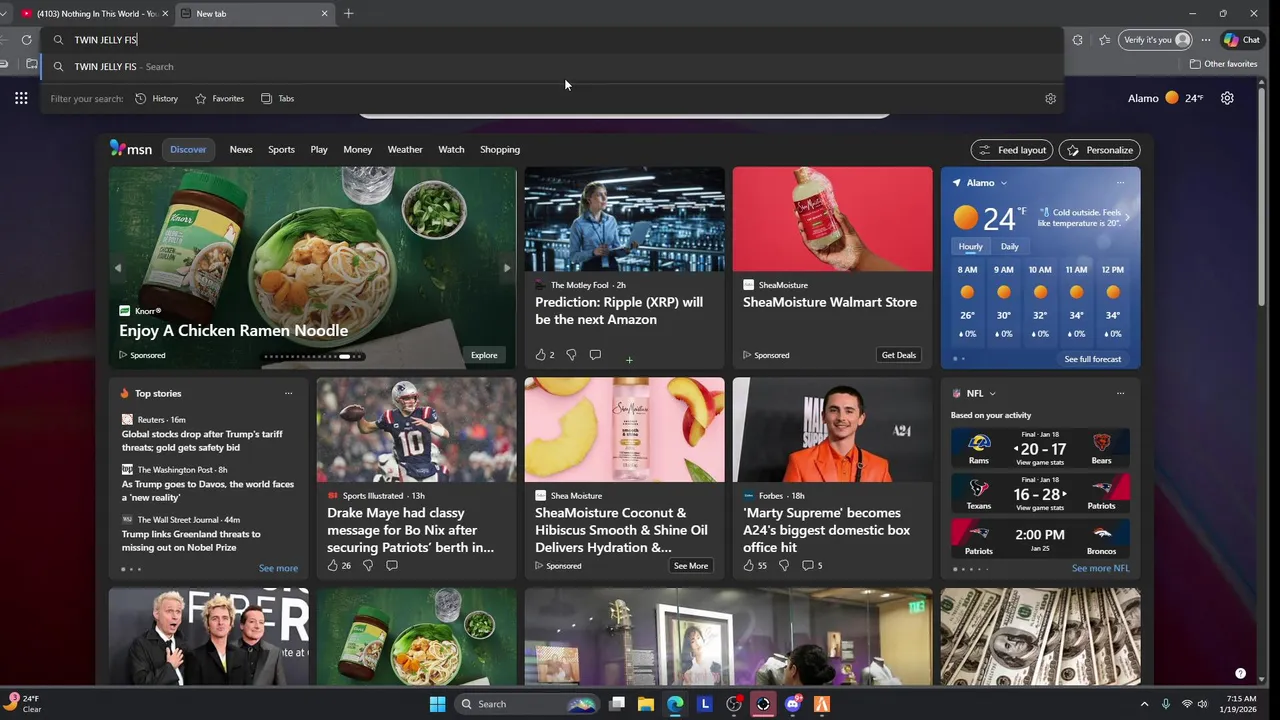The image size is (1280, 720).
Task: Open the apps grid launcher icon
Action: (x=21, y=98)
